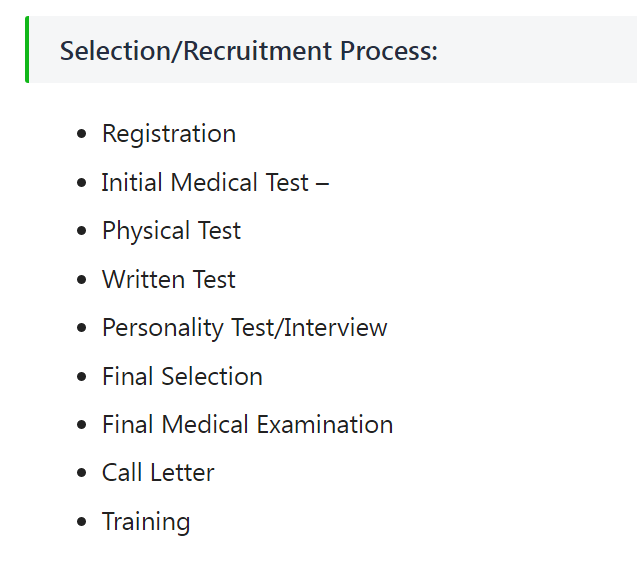The image size is (637, 568).
Task: Select the Final Medical Examination item
Action: 247,425
